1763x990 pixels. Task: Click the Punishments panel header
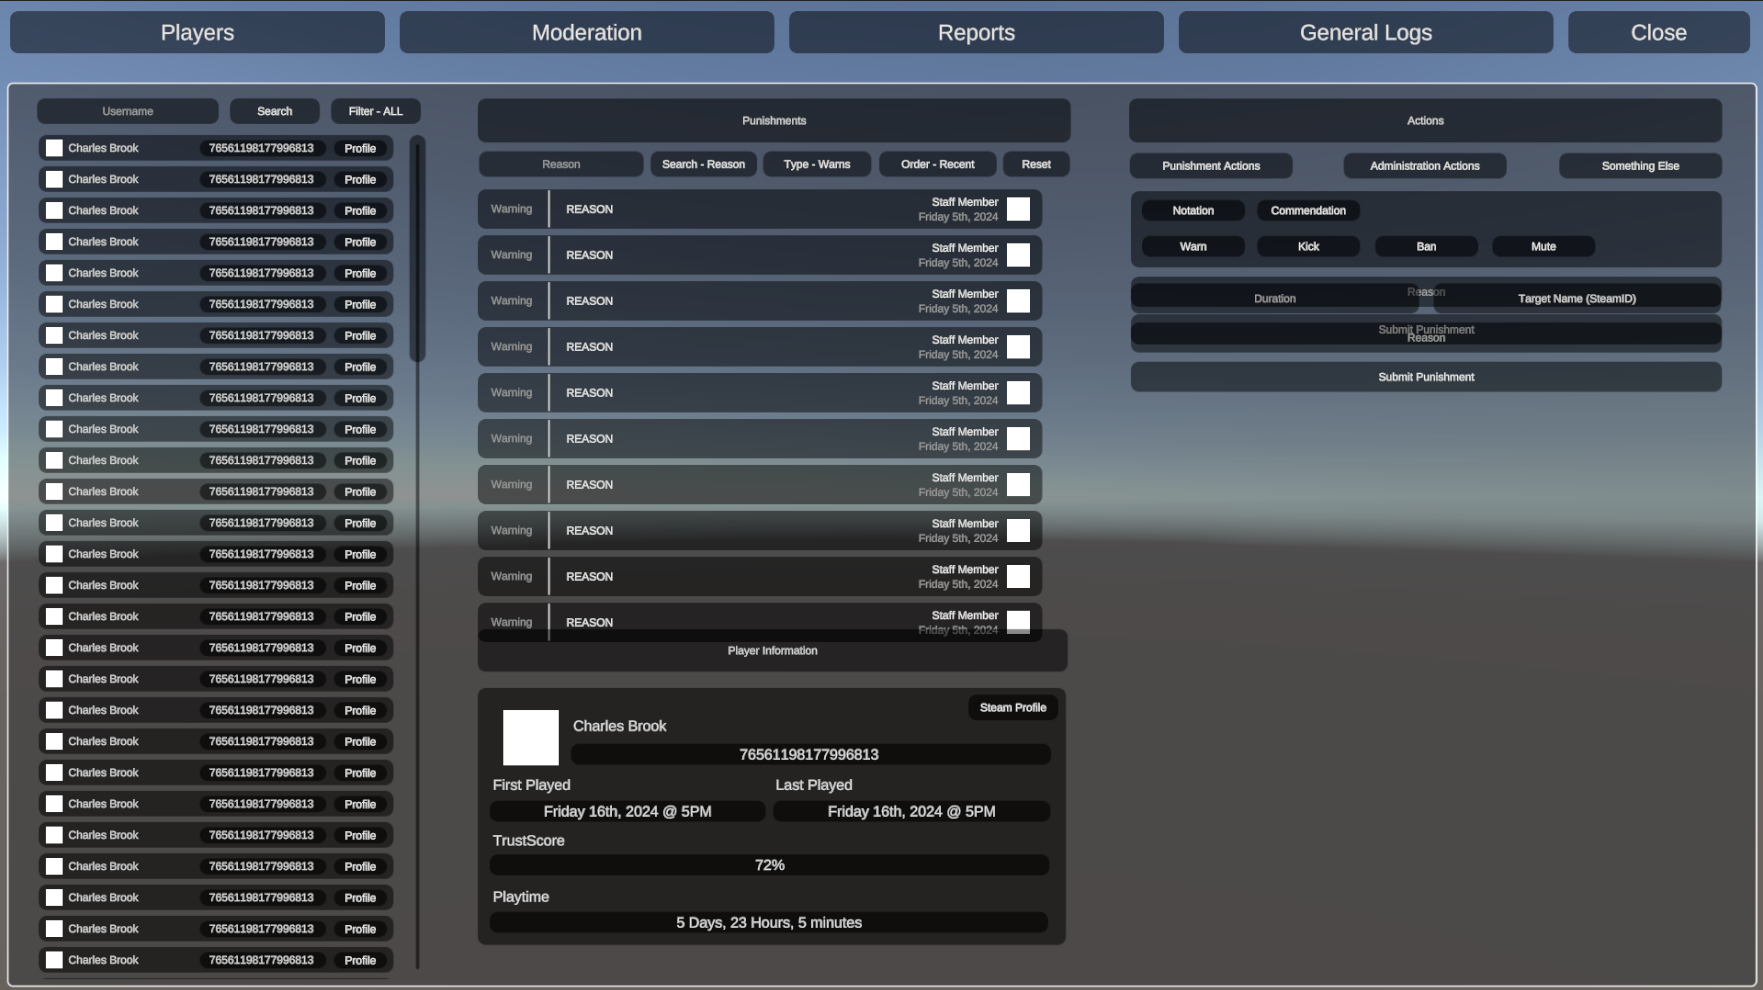coord(774,120)
